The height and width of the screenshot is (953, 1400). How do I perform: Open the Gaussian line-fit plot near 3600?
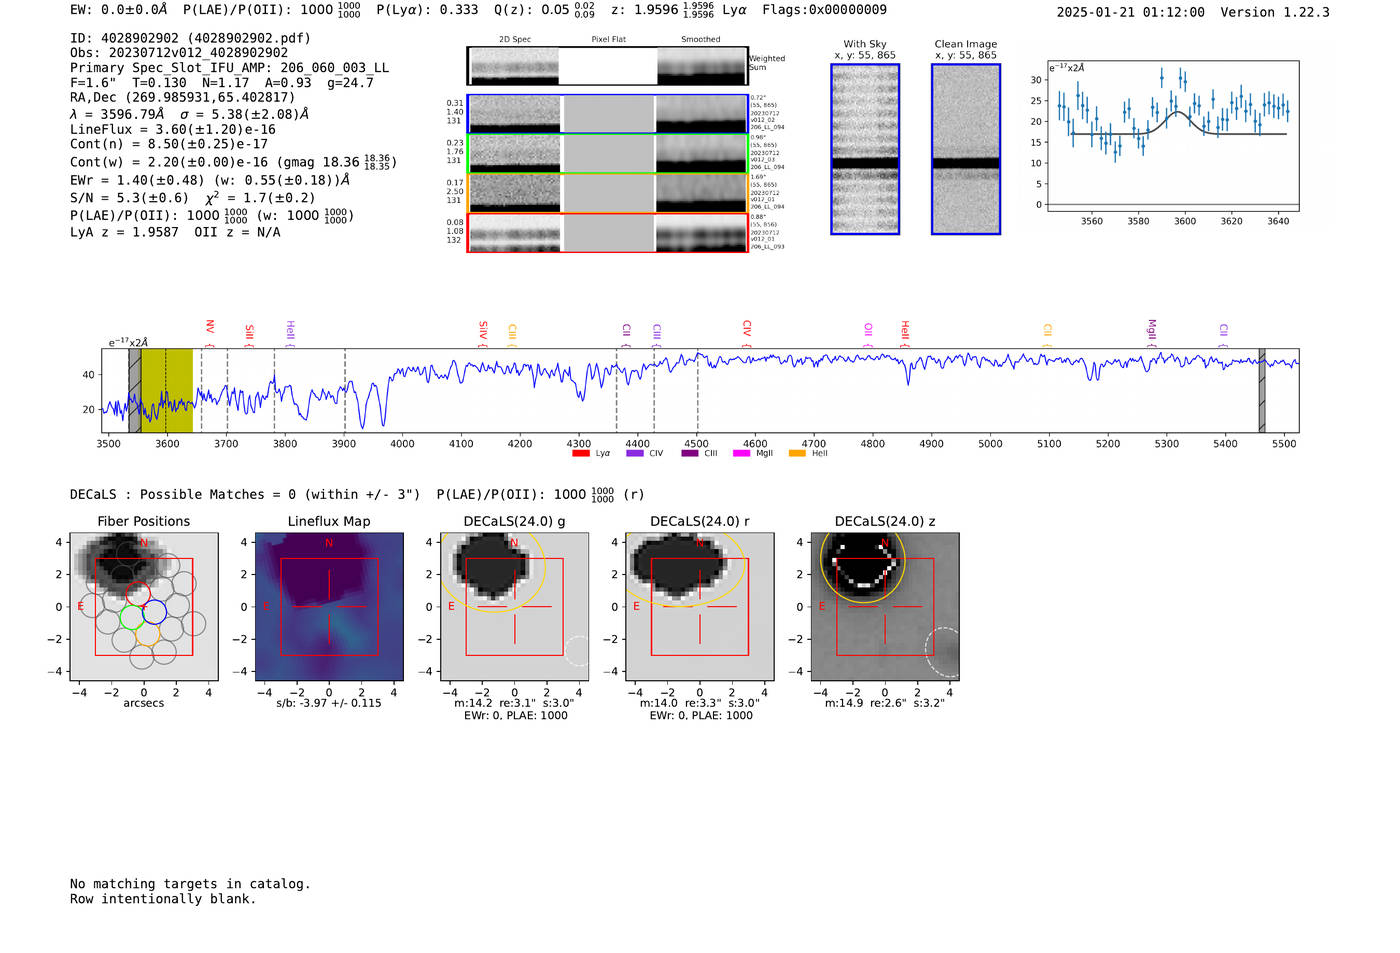1173,136
